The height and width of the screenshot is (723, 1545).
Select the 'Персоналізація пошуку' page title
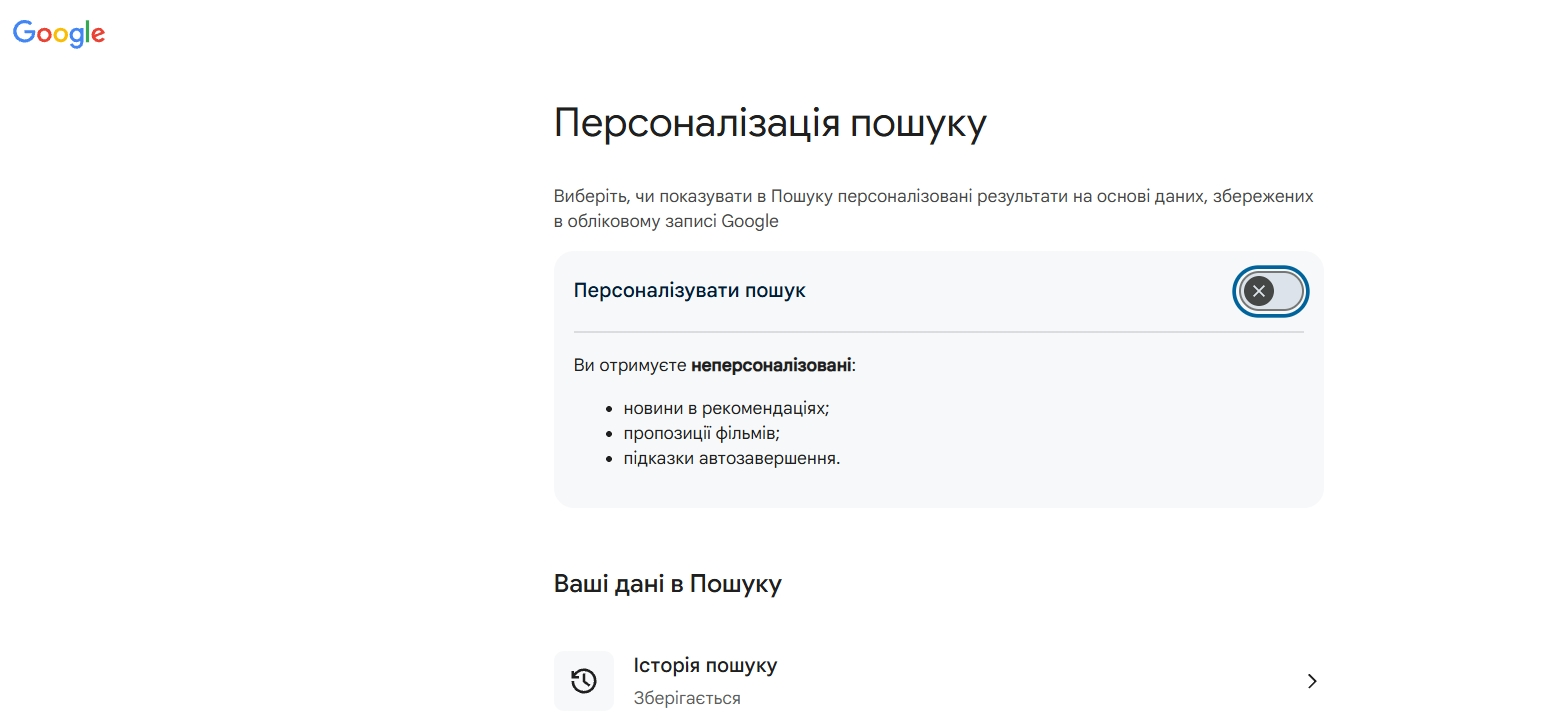click(770, 122)
